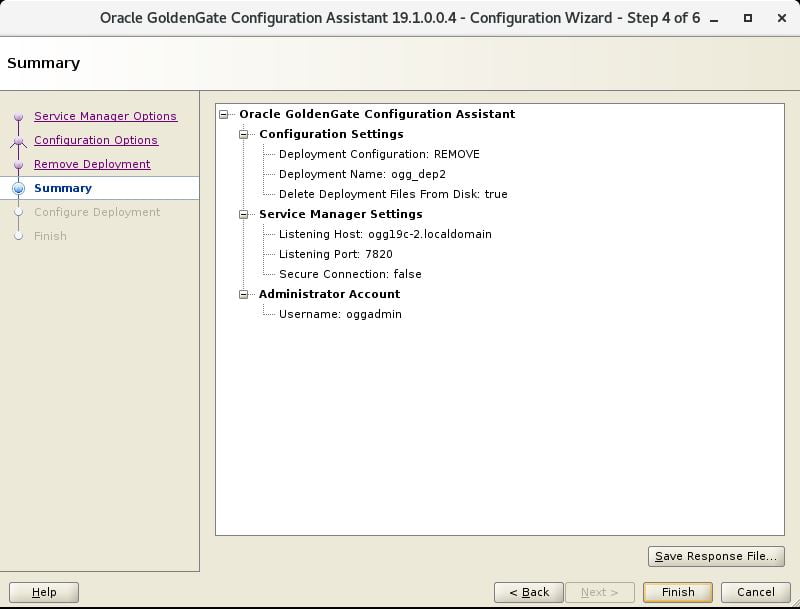Click the Configuration Options step bullet icon

pyautogui.click(x=19, y=141)
